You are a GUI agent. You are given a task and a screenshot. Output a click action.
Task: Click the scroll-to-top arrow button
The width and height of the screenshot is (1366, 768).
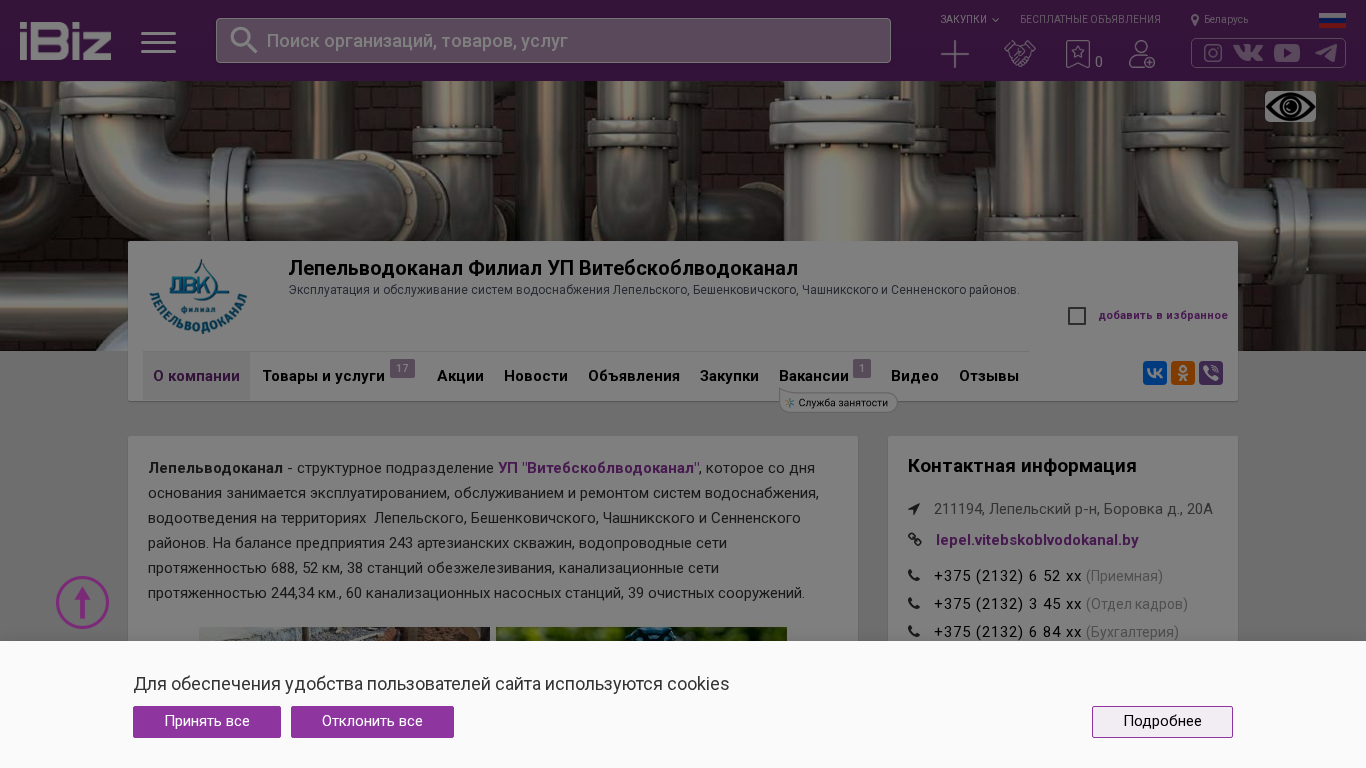82,602
